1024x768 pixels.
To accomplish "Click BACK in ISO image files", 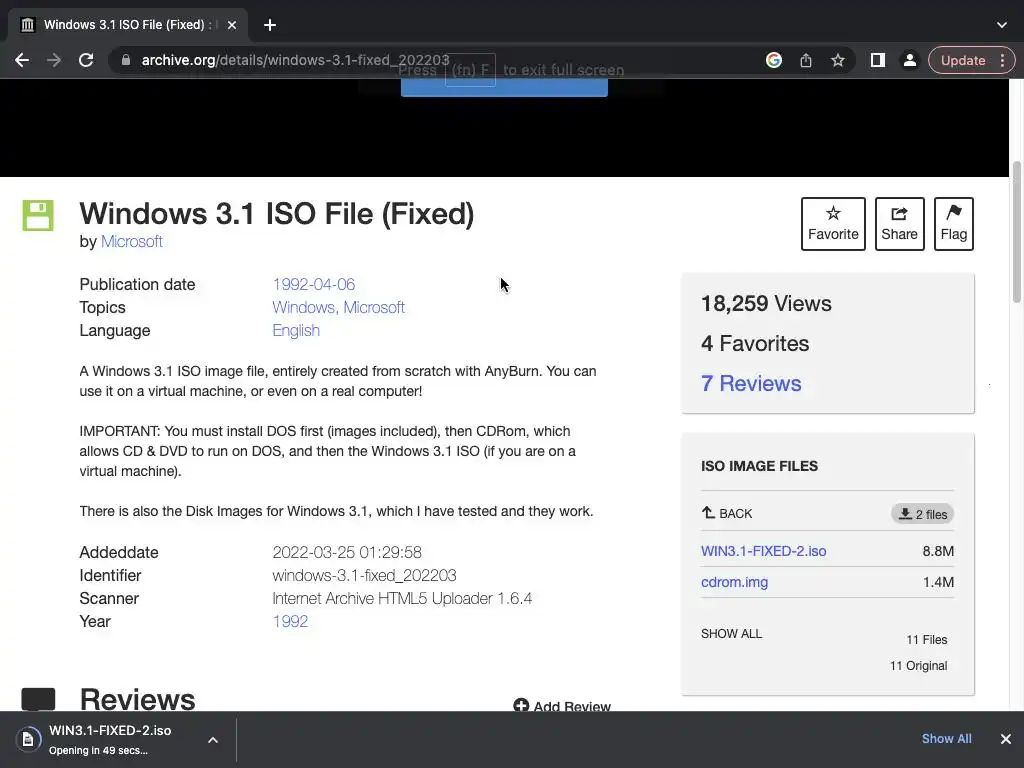I will [x=727, y=513].
